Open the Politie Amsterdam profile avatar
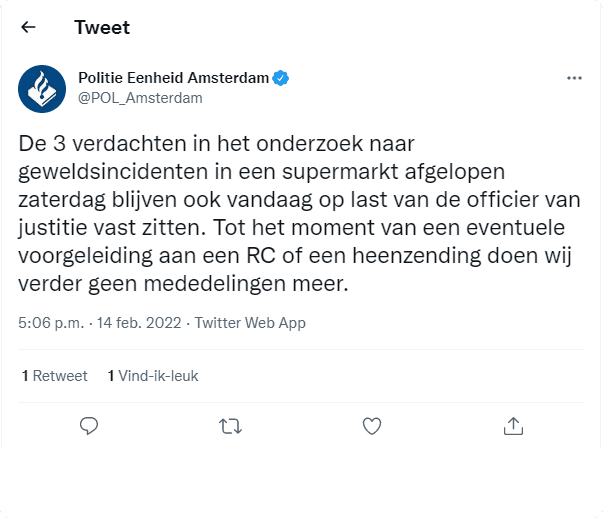603x518 pixels. click(43, 88)
